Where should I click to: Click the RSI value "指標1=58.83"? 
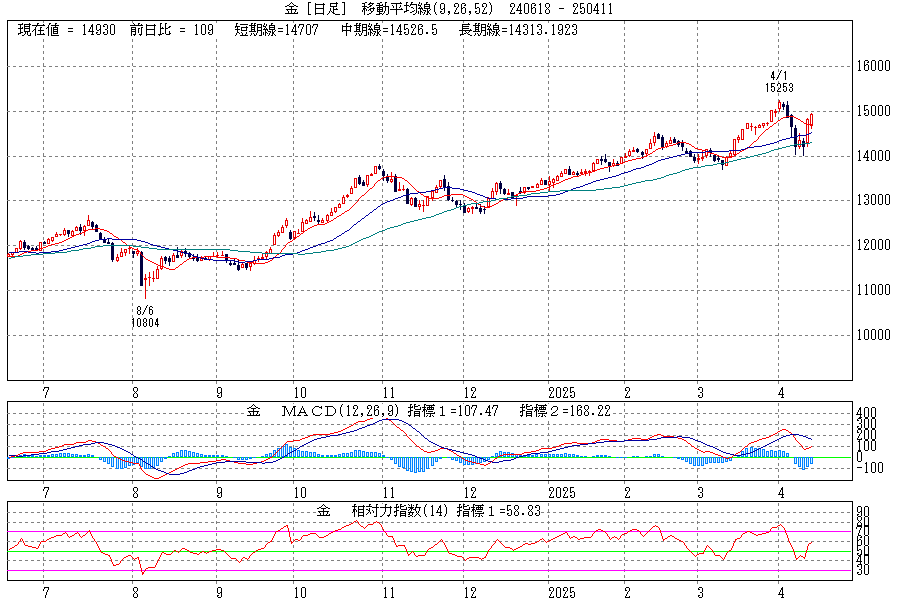coord(499,511)
